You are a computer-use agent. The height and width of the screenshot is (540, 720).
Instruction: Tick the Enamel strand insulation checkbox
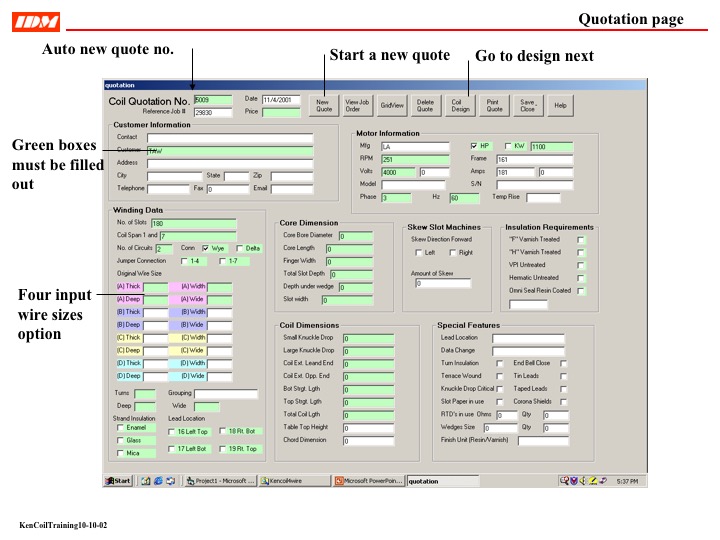tap(121, 427)
